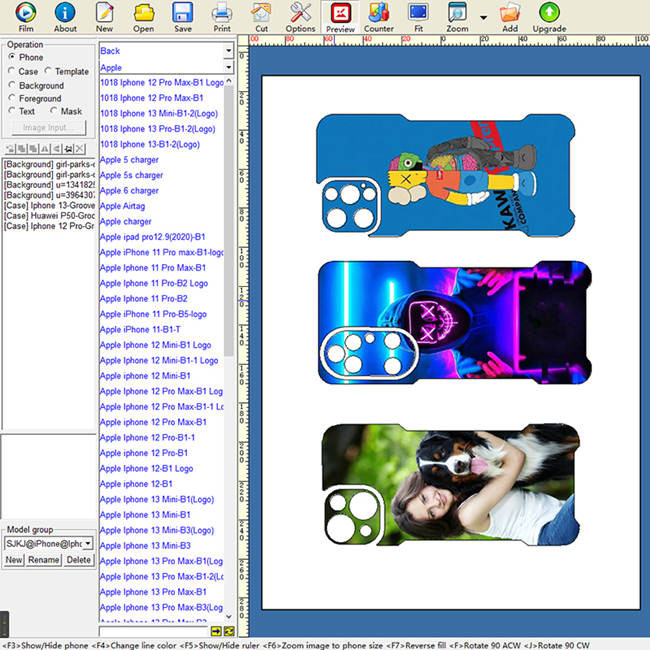Choose model Apple 5s charger
Viewport: 650px width, 650px height.
click(x=131, y=175)
